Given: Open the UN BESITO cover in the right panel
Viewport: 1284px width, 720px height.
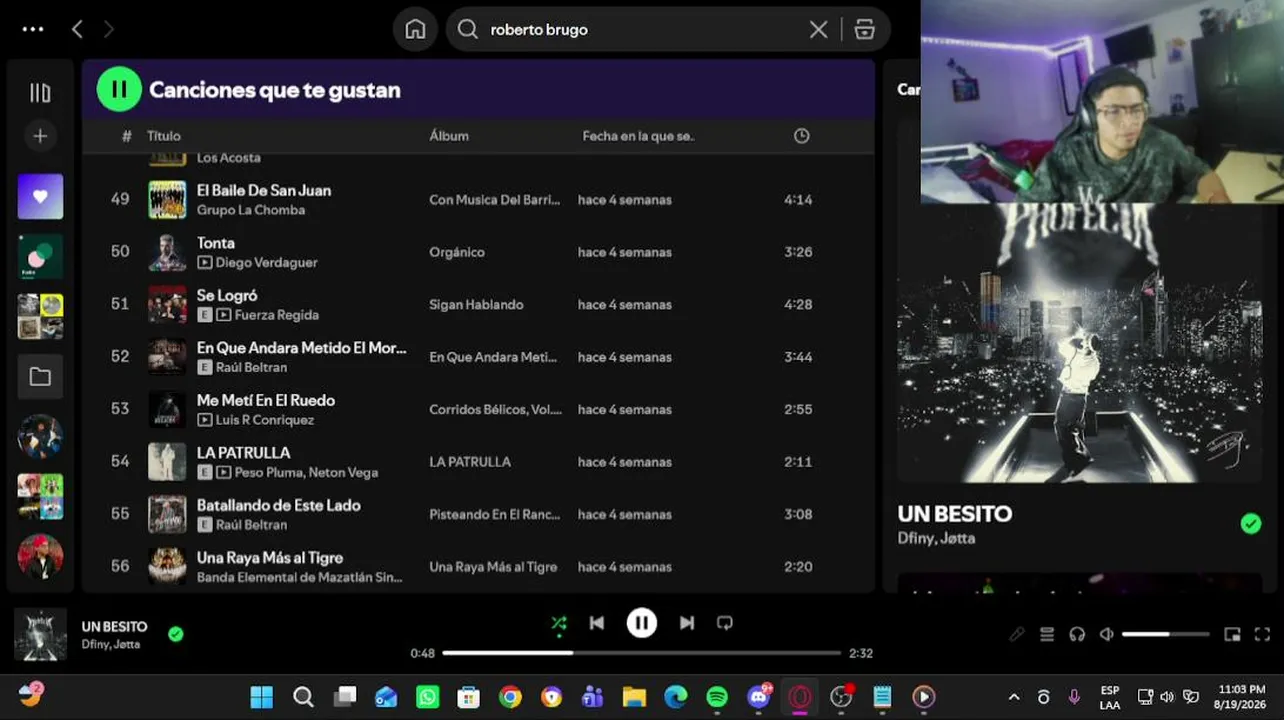Looking at the screenshot, I should click(1079, 343).
